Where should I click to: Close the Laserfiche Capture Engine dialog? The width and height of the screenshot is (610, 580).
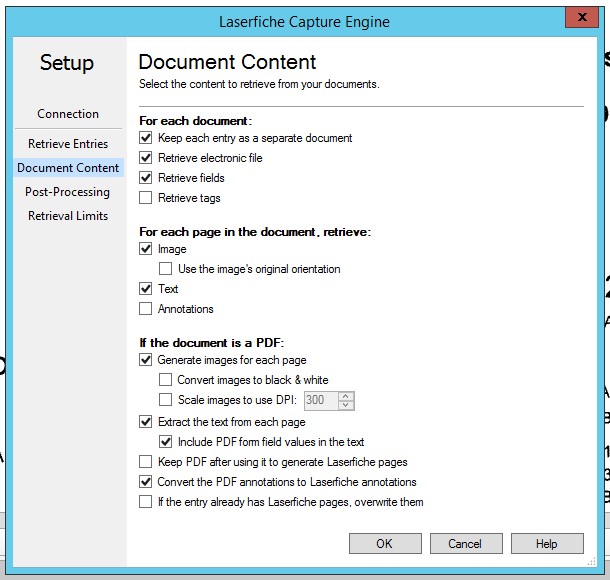(582, 18)
